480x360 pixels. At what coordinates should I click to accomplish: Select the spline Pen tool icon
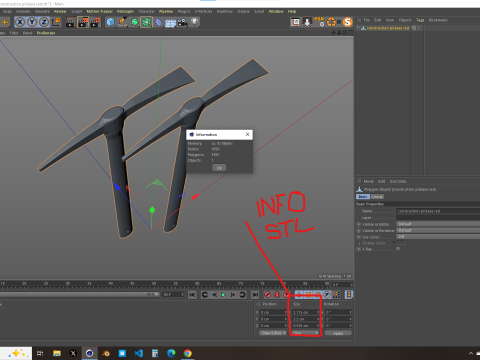pyautogui.click(x=122, y=22)
